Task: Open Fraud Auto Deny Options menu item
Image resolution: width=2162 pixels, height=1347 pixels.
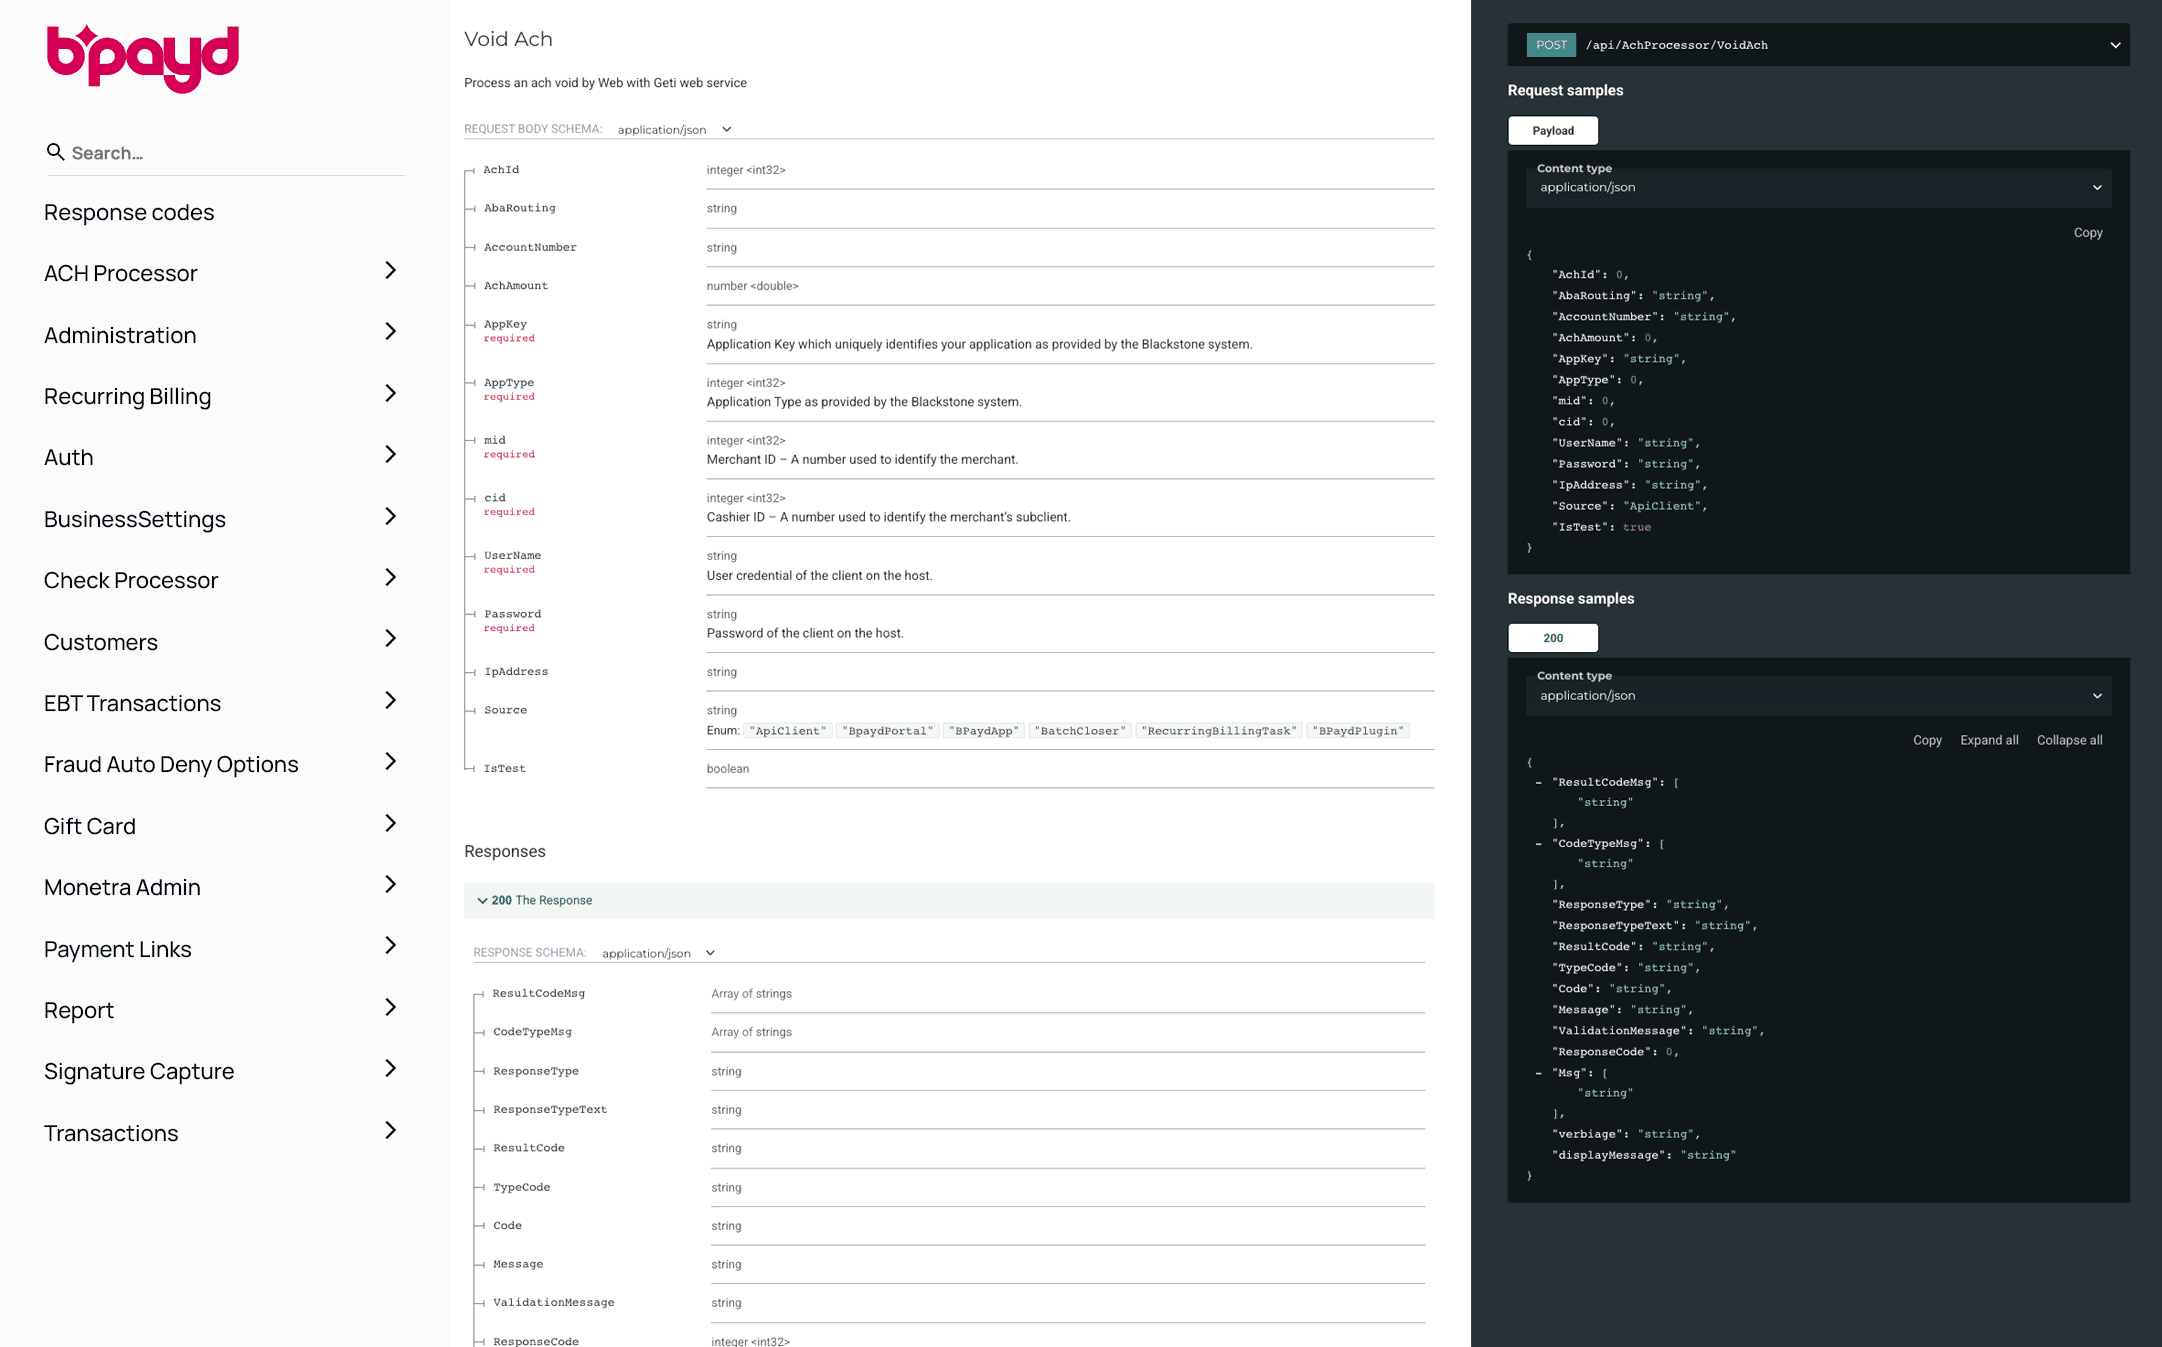Action: 171,764
